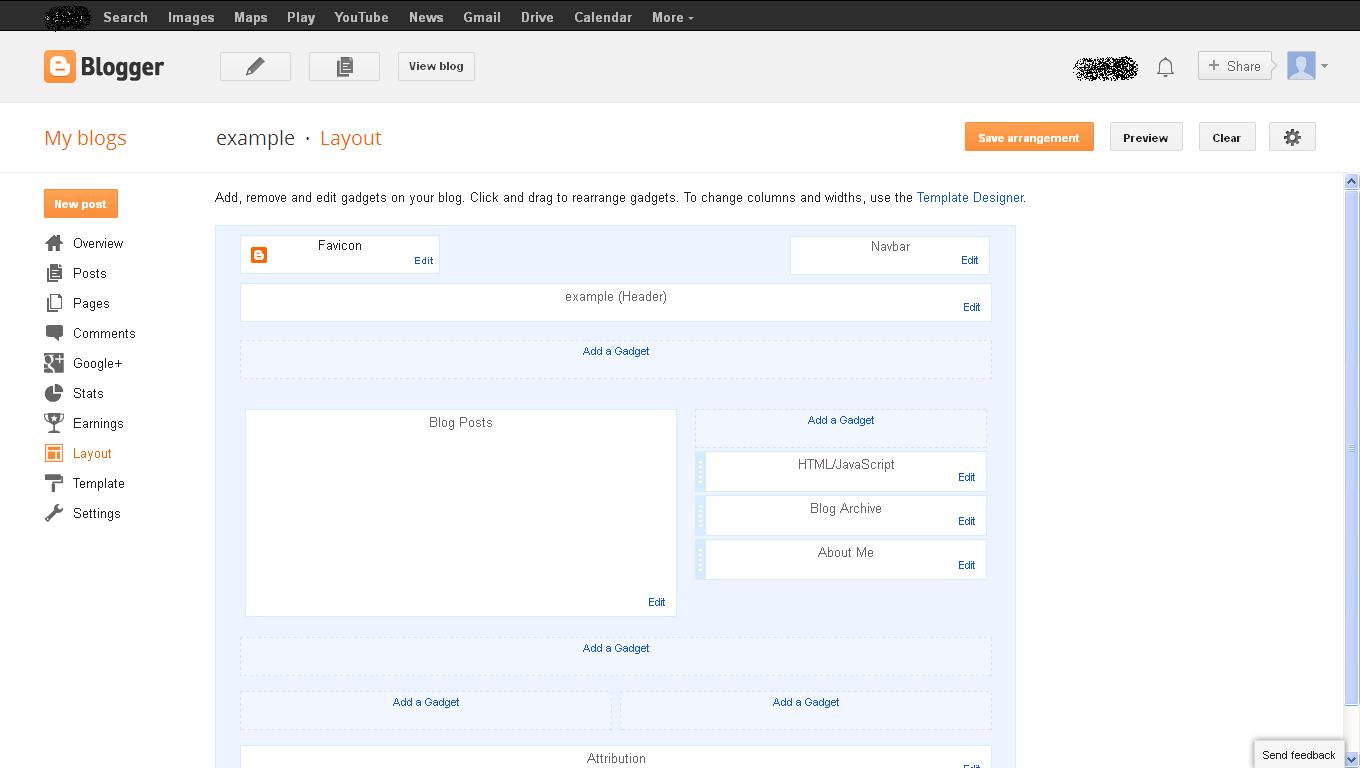Click the Layout sidebar icon

click(x=54, y=453)
